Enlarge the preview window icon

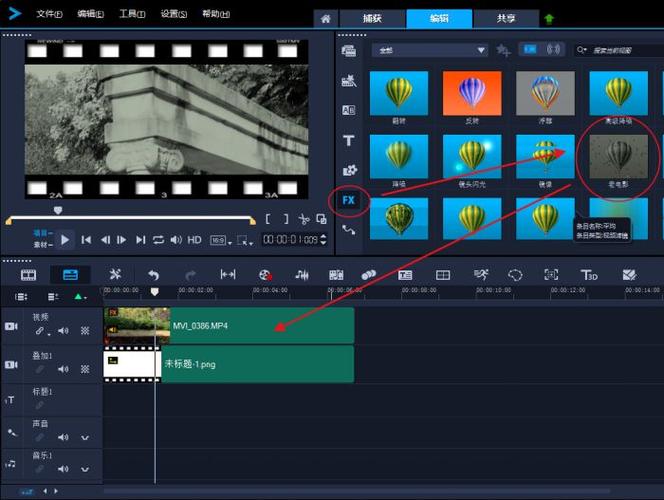(321, 219)
